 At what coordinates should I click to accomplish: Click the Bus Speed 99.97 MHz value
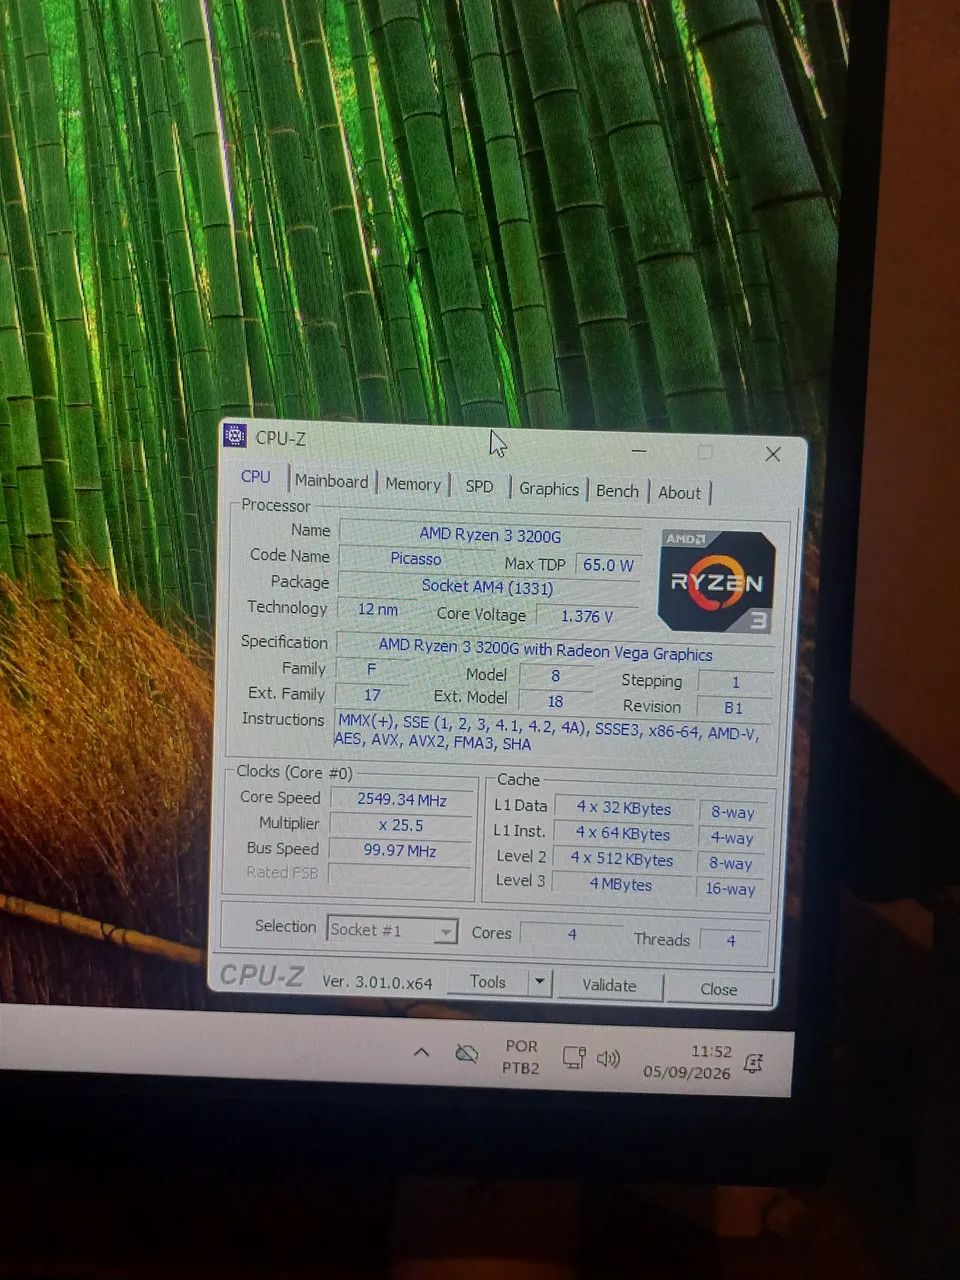point(399,850)
